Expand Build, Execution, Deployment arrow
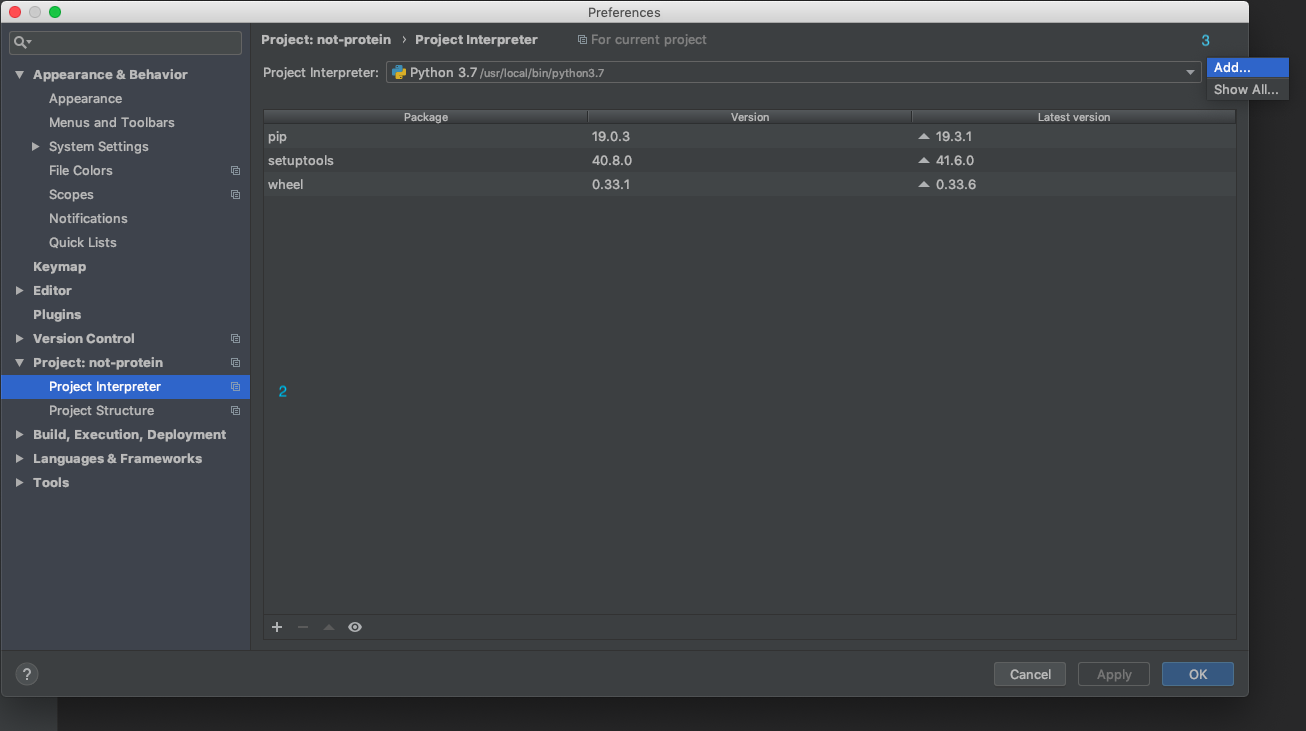 point(19,435)
